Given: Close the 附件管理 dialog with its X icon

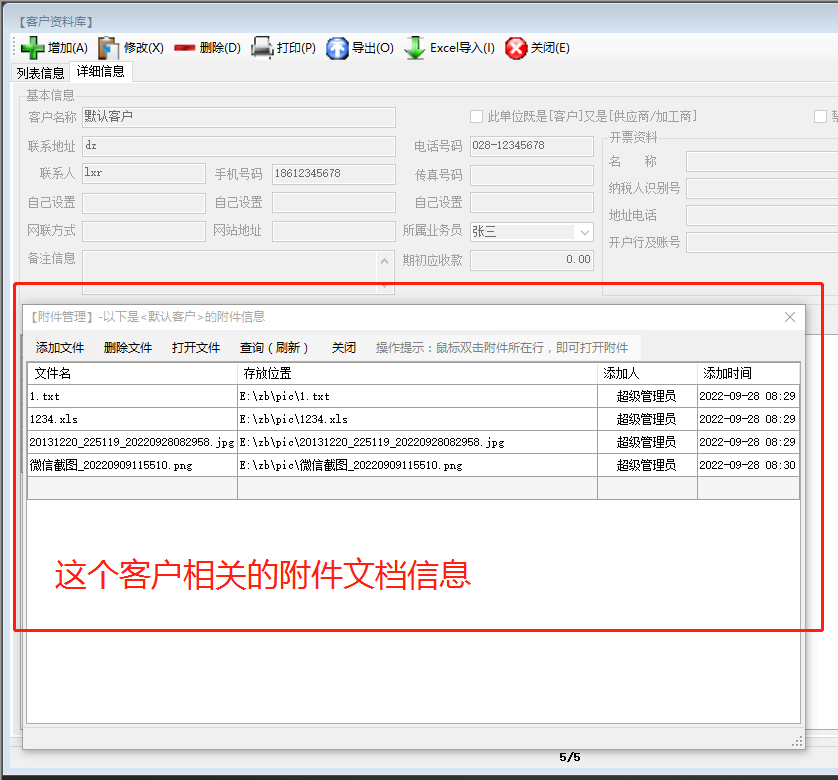Looking at the screenshot, I should (790, 317).
